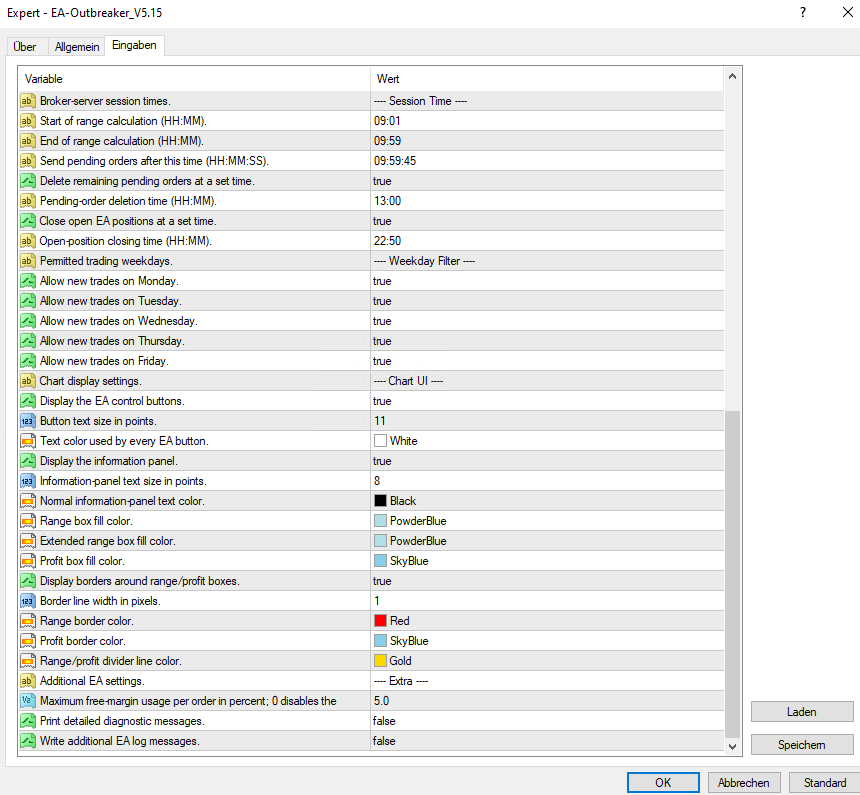Click the 22:50 open-position closing time value
This screenshot has height=795, width=860.
tap(387, 241)
